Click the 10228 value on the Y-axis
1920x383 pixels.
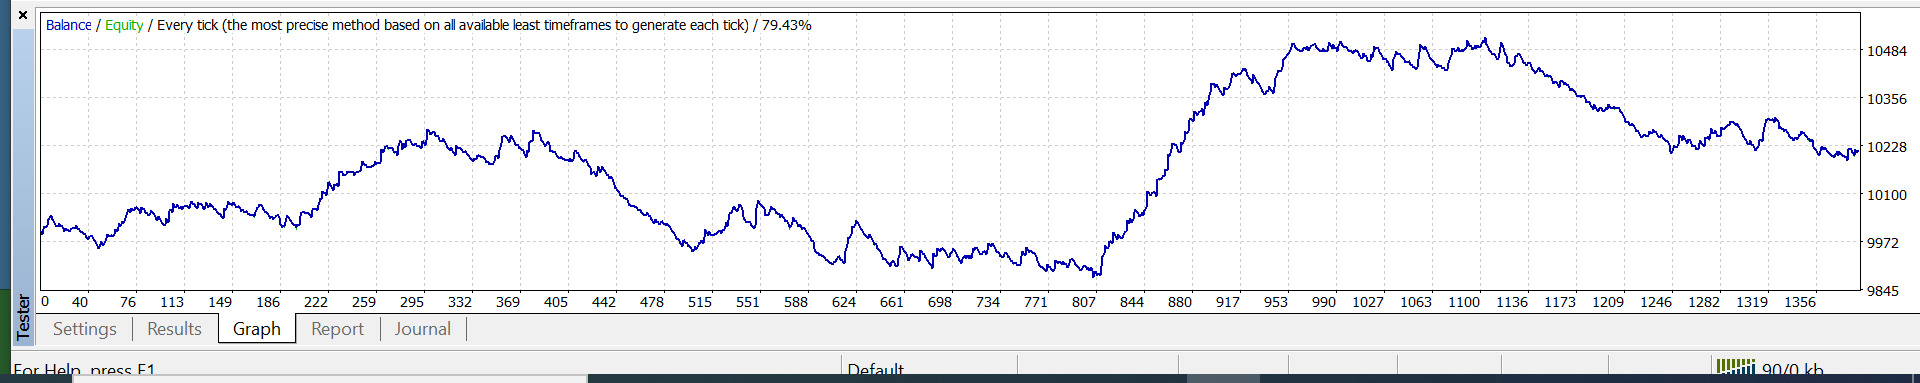click(x=1887, y=147)
